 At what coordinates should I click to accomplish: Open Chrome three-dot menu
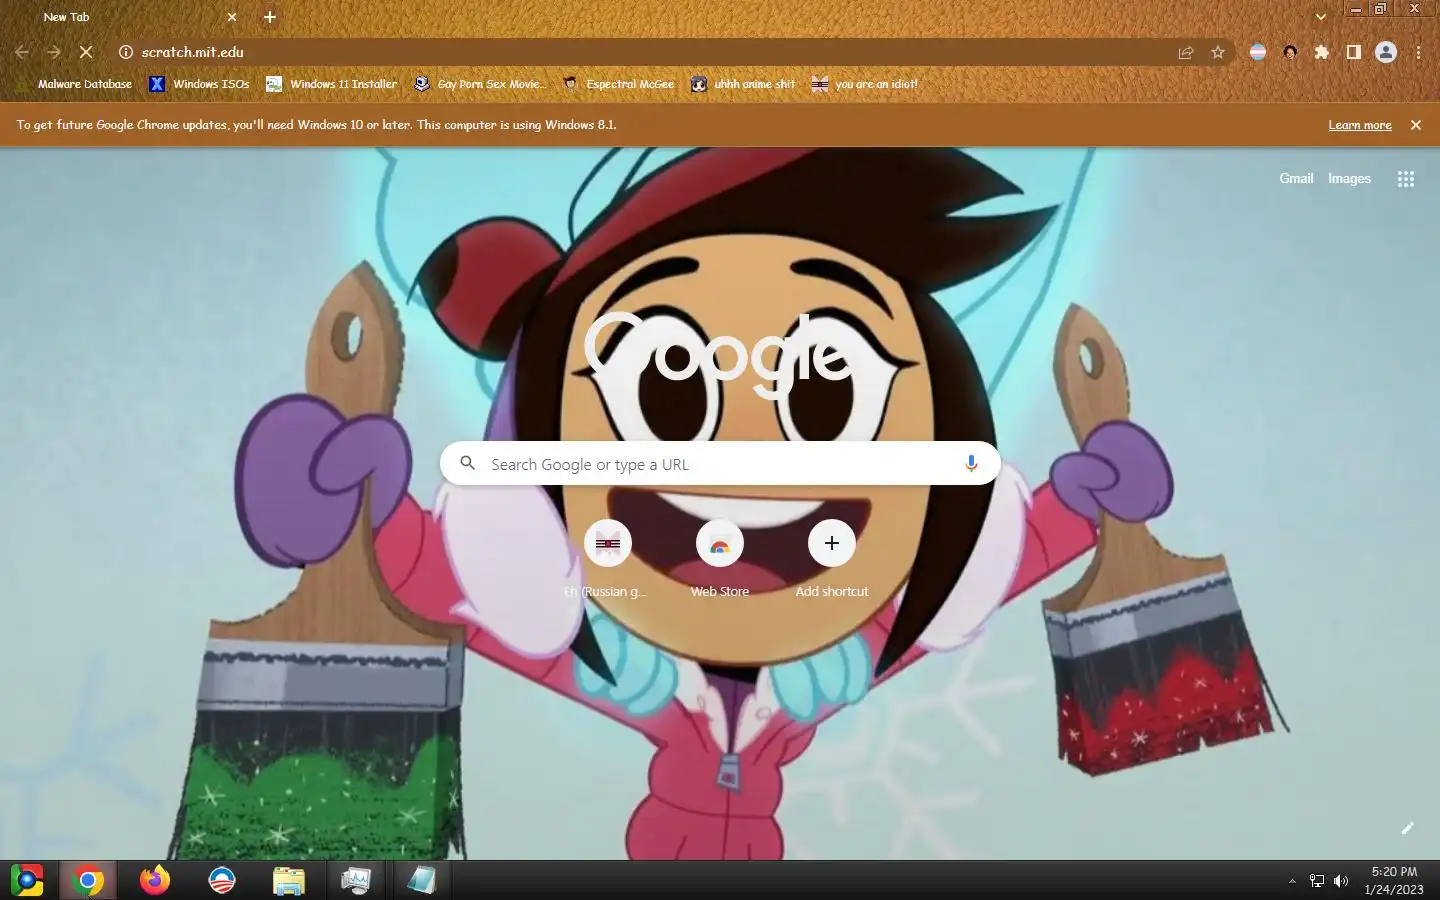tap(1418, 52)
